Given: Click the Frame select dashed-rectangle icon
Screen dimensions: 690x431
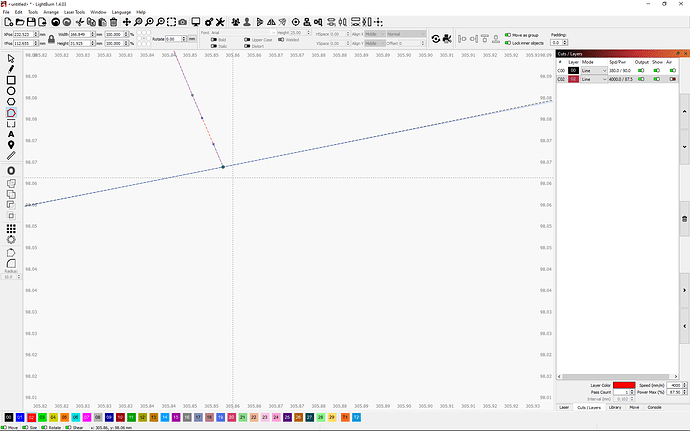Looking at the screenshot, I should 172,22.
